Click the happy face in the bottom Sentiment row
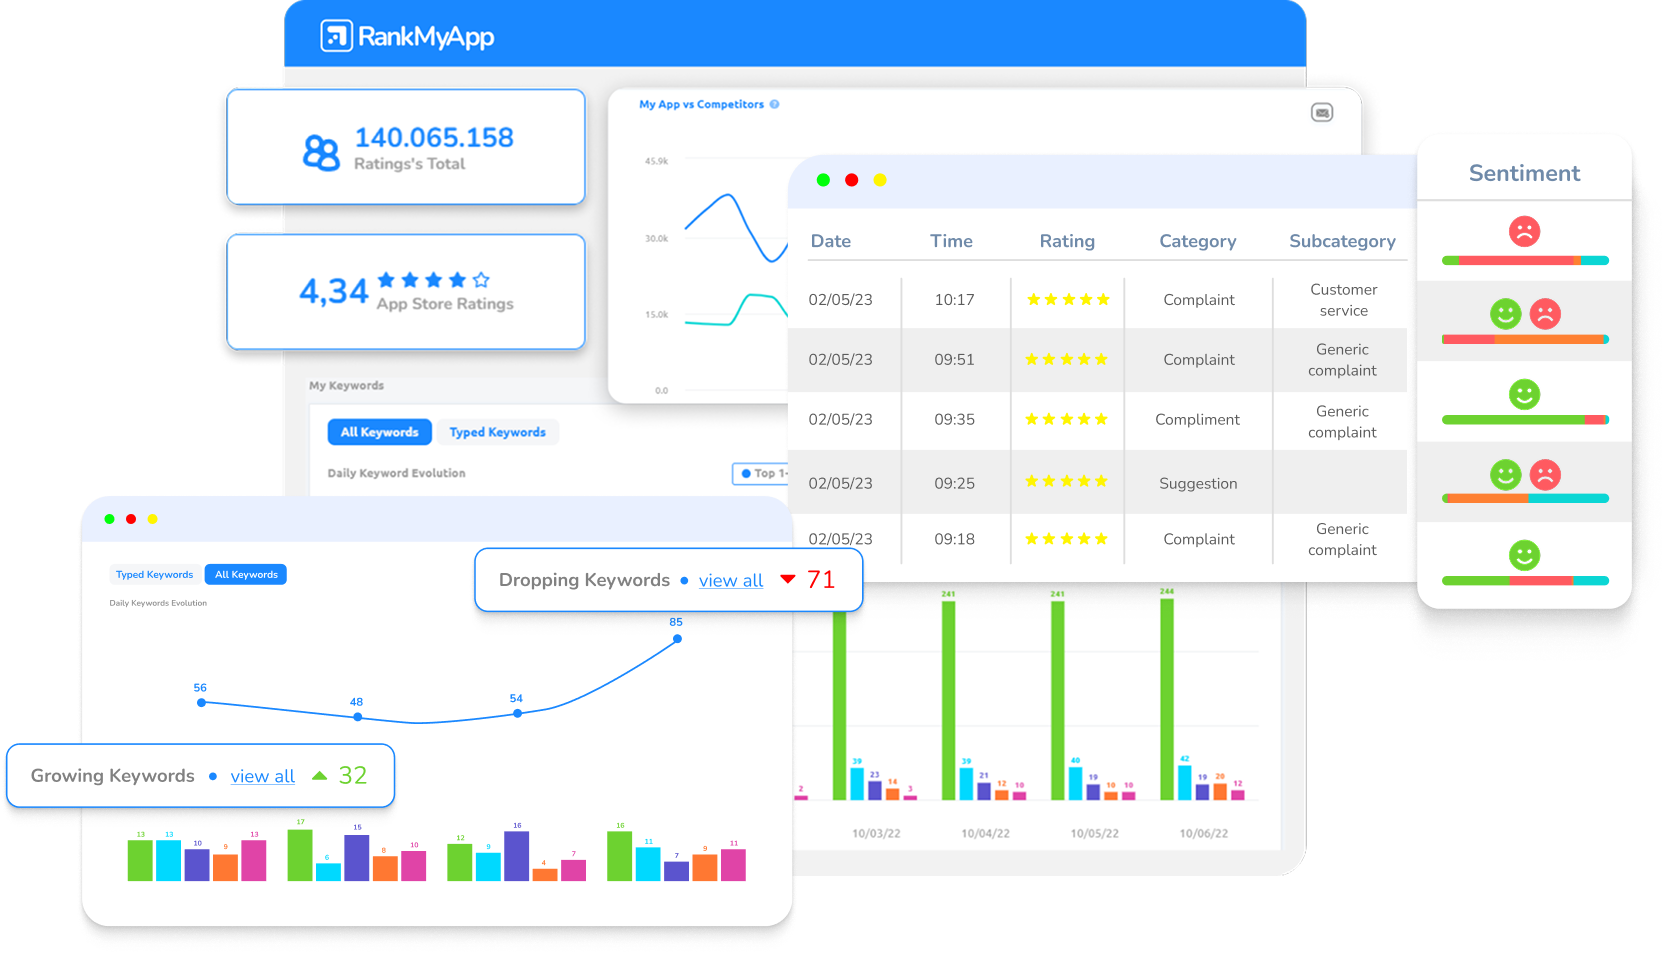1672x956 pixels. tap(1523, 556)
